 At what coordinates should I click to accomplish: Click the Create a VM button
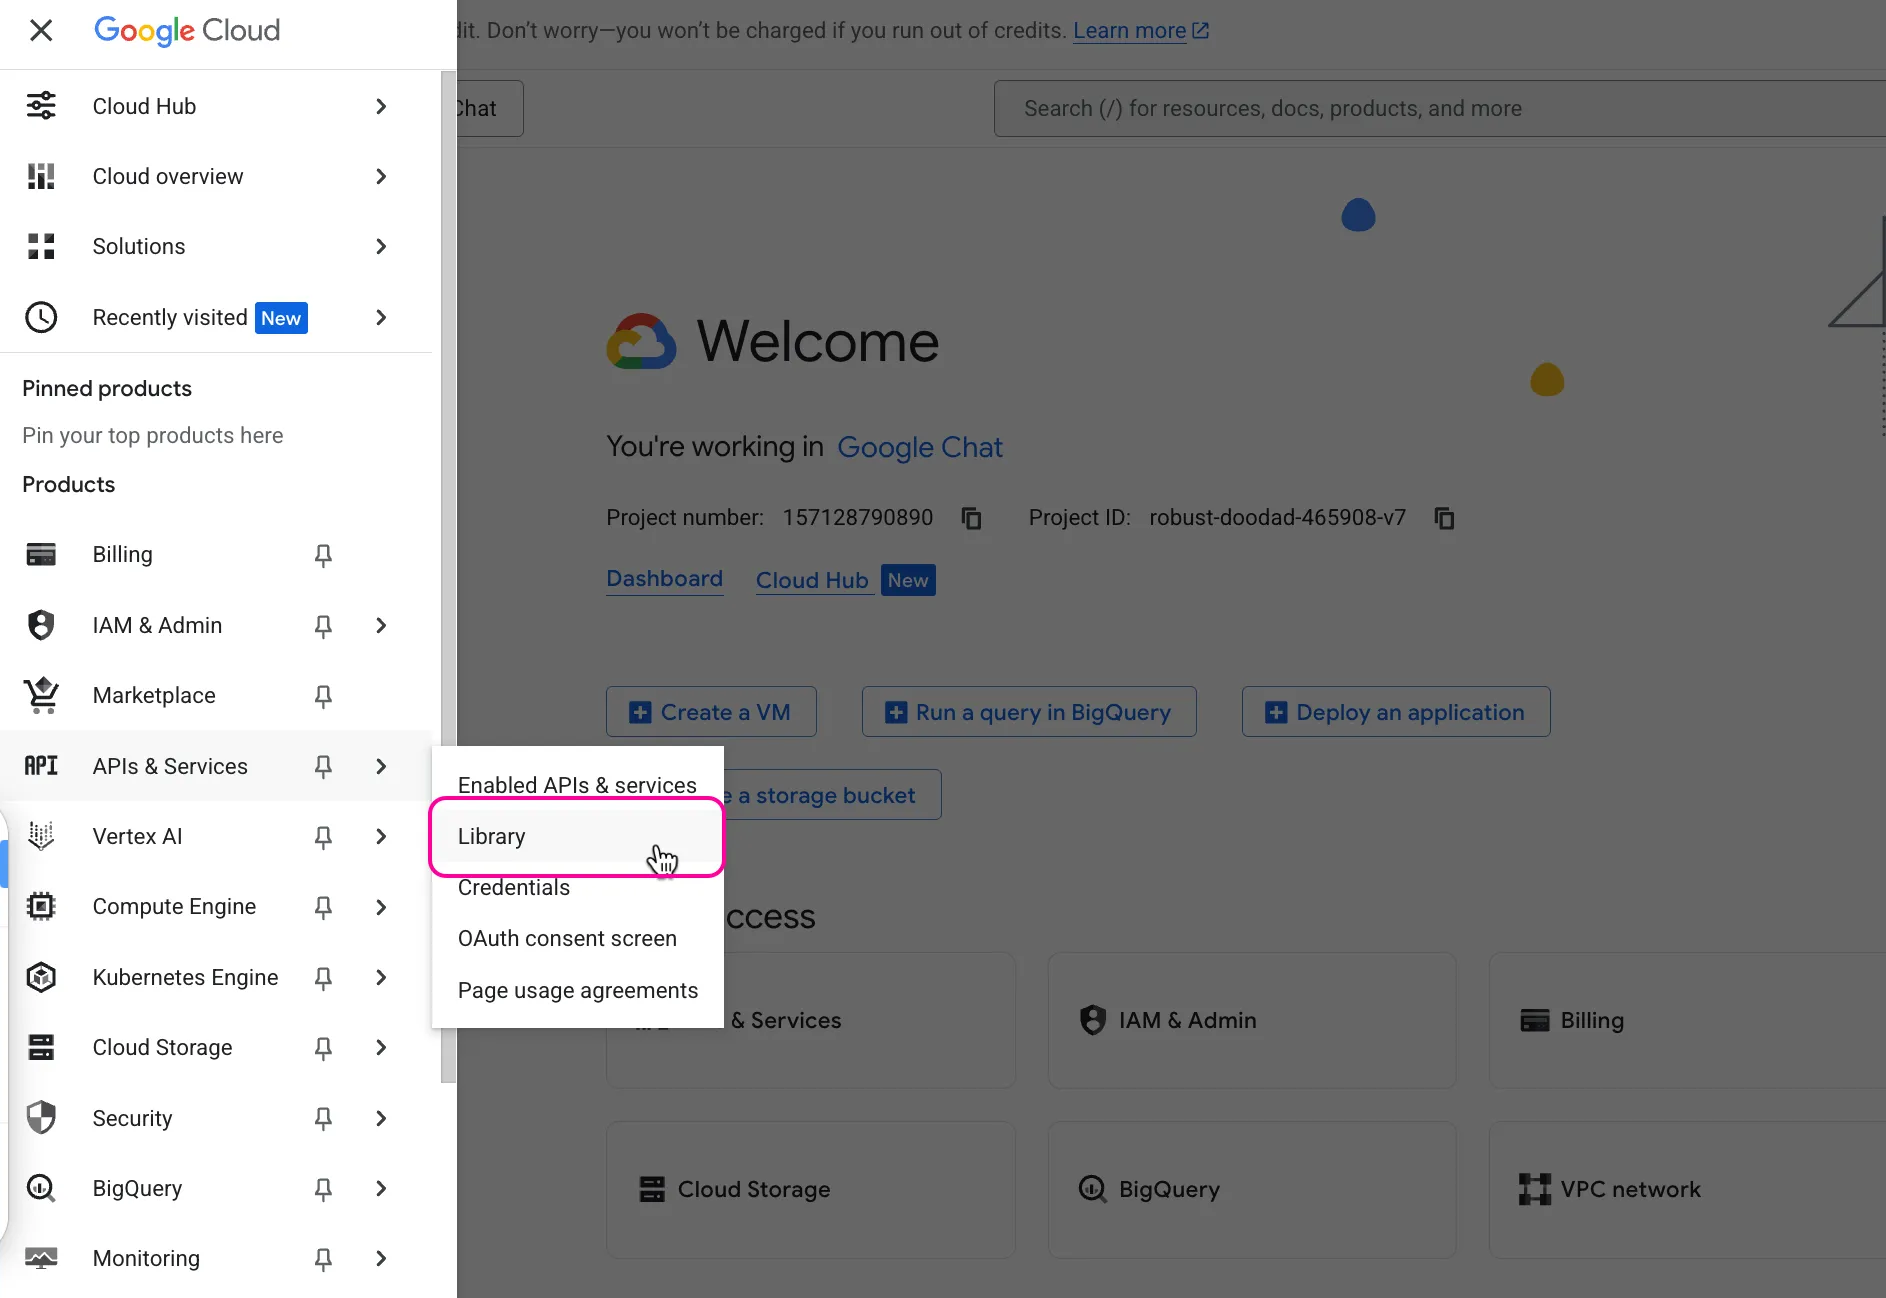[711, 712]
